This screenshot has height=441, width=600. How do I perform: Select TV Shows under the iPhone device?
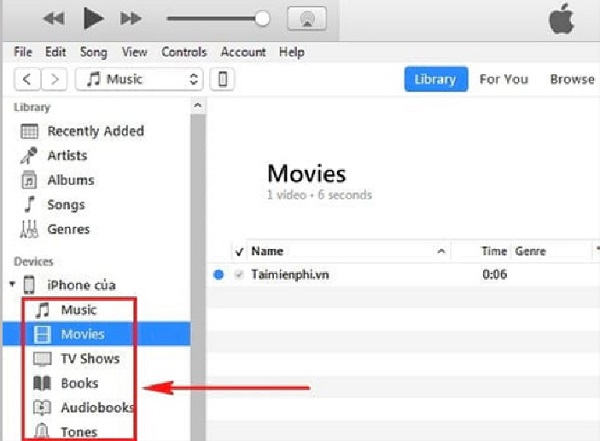pyautogui.click(x=89, y=358)
